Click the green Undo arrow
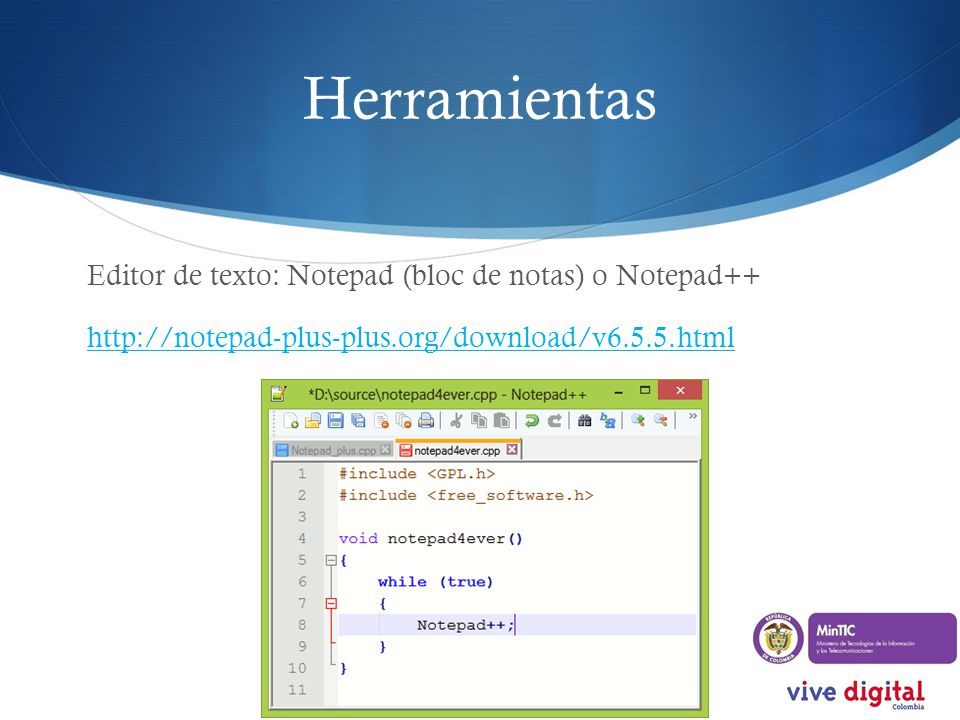 coord(531,421)
